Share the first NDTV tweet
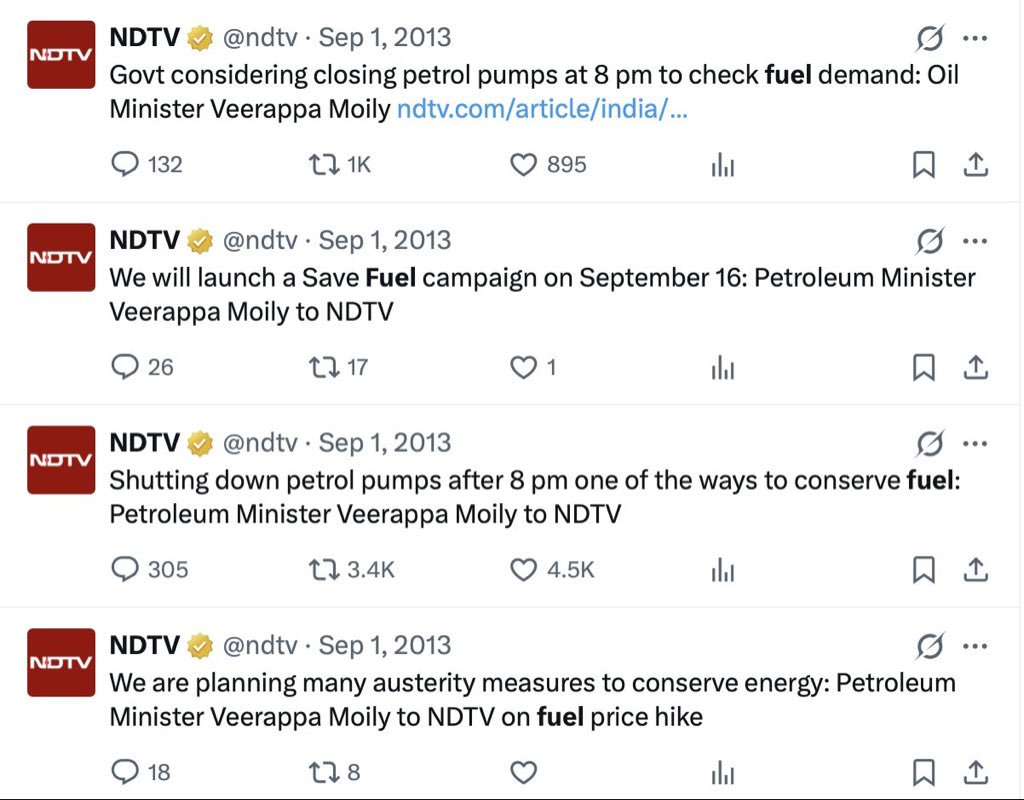This screenshot has width=1024, height=800. (x=976, y=165)
